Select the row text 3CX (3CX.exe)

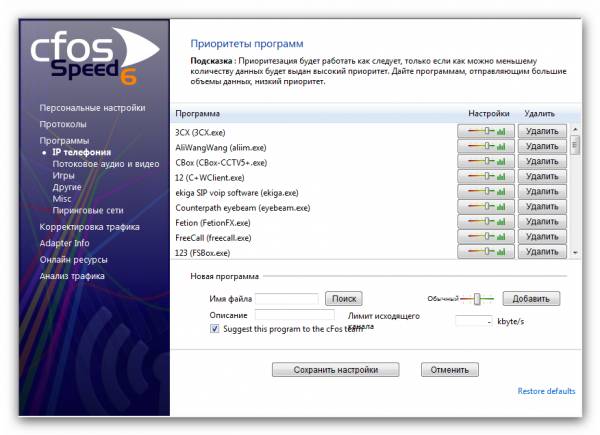[200, 132]
